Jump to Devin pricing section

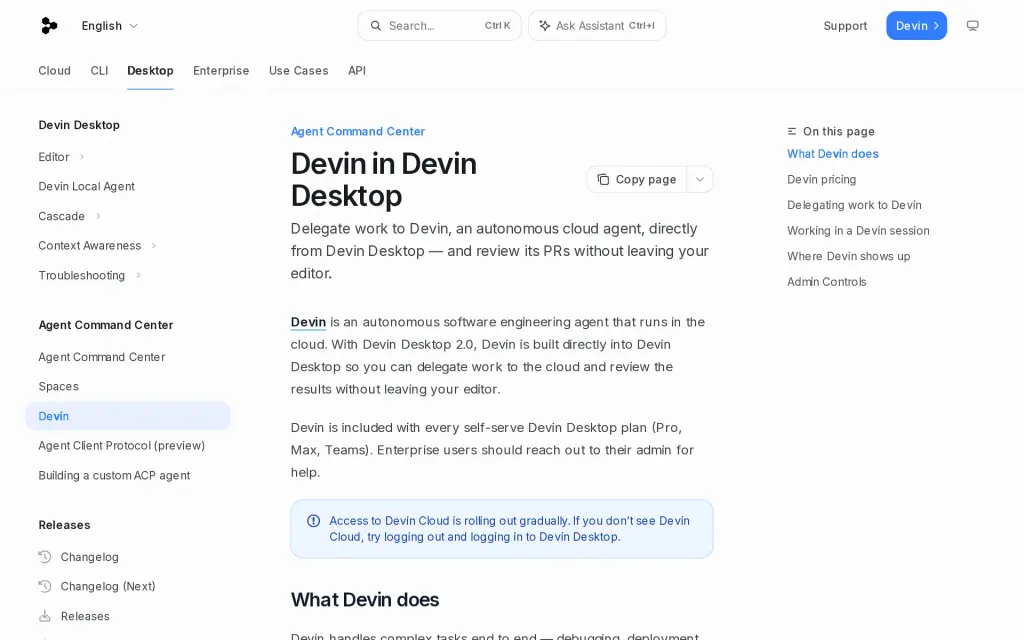click(822, 179)
